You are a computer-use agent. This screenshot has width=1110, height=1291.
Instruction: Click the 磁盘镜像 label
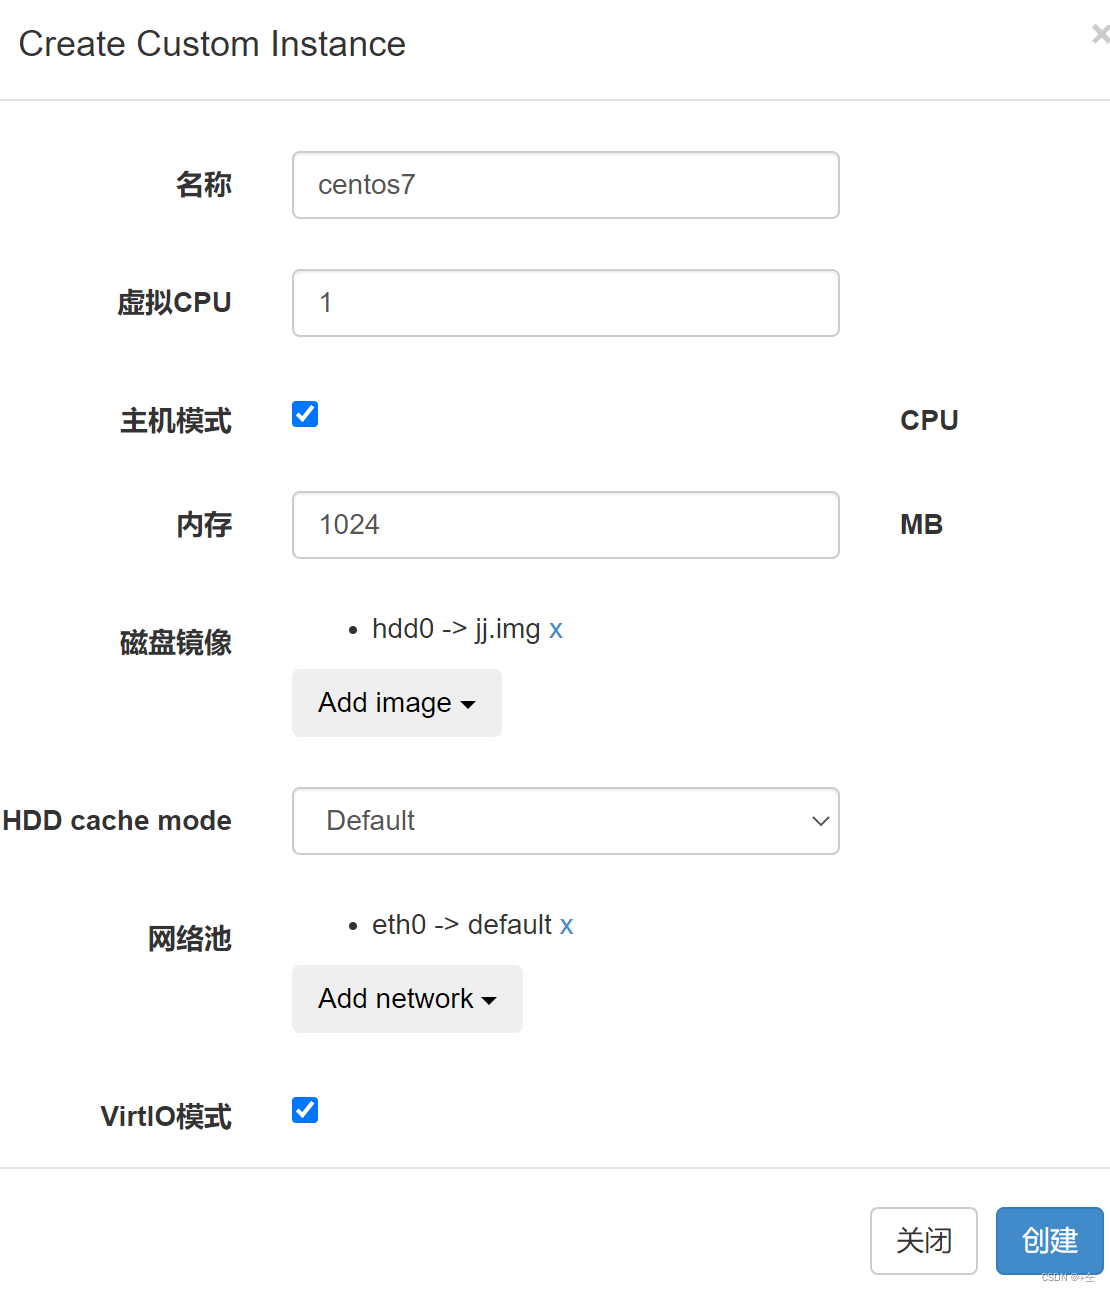click(x=176, y=642)
